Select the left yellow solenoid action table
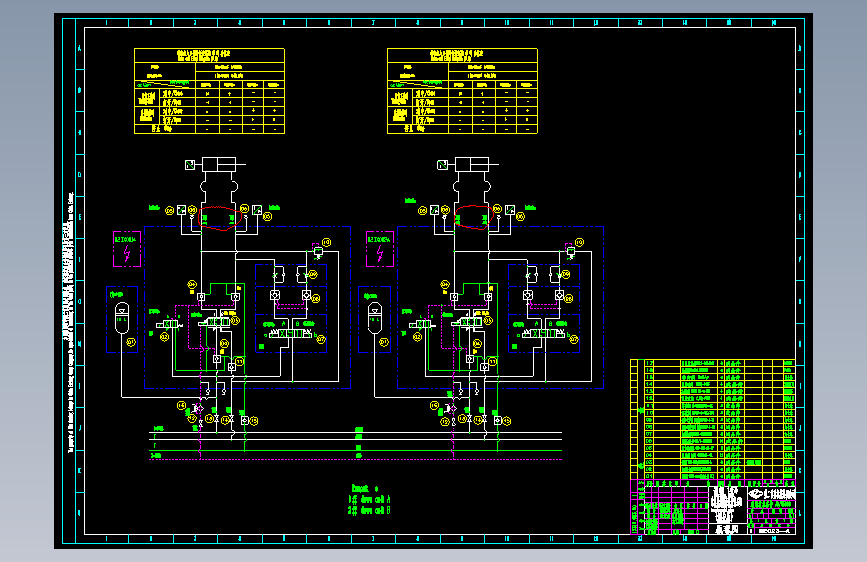 pos(210,91)
